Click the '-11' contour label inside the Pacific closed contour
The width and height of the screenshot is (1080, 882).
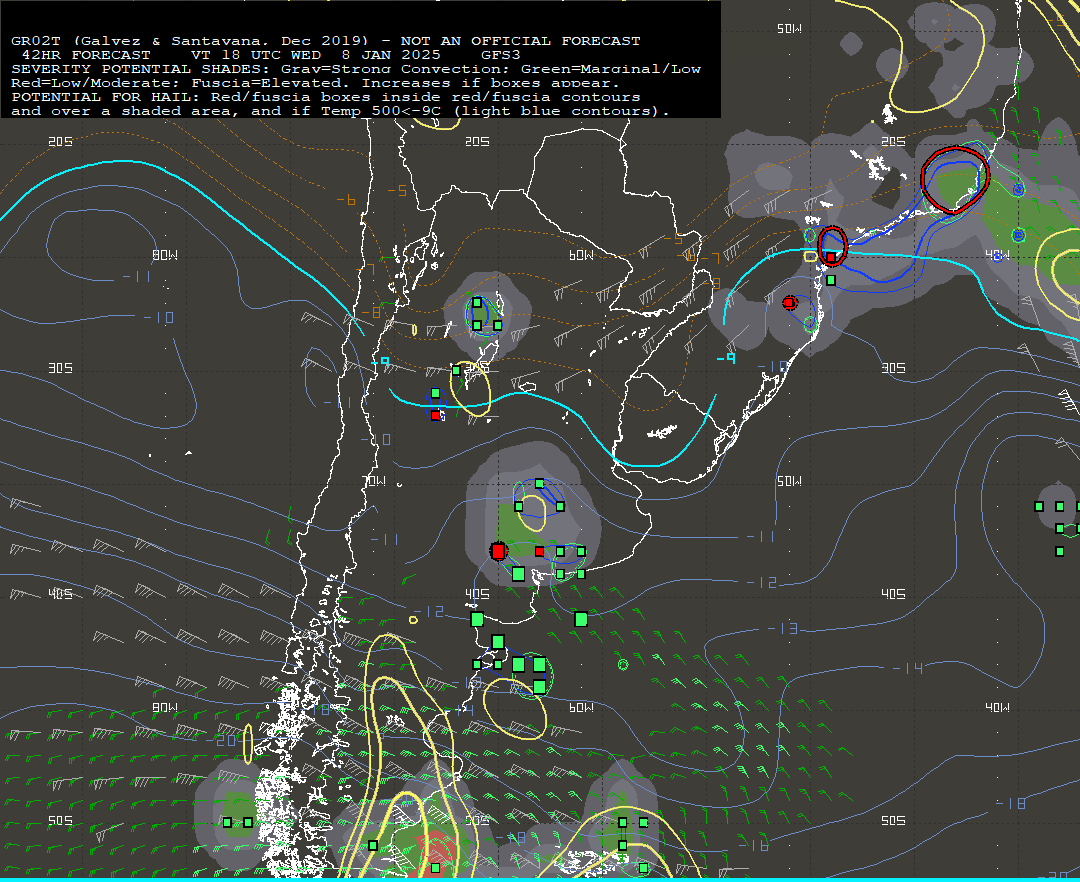pos(136,276)
